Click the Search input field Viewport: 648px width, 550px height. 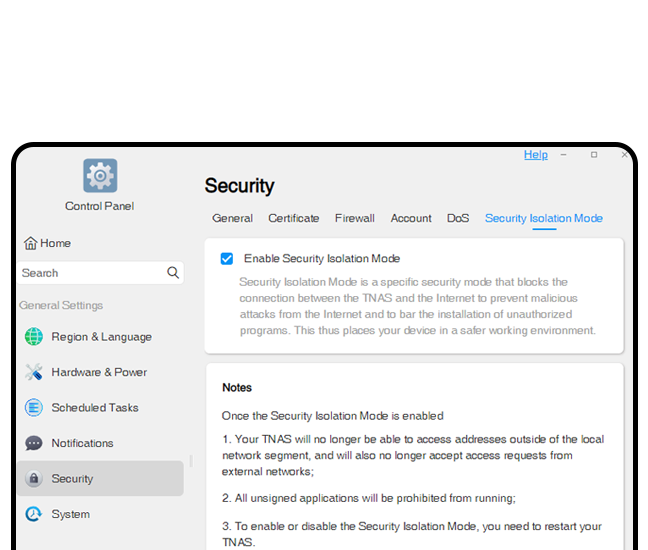90,272
